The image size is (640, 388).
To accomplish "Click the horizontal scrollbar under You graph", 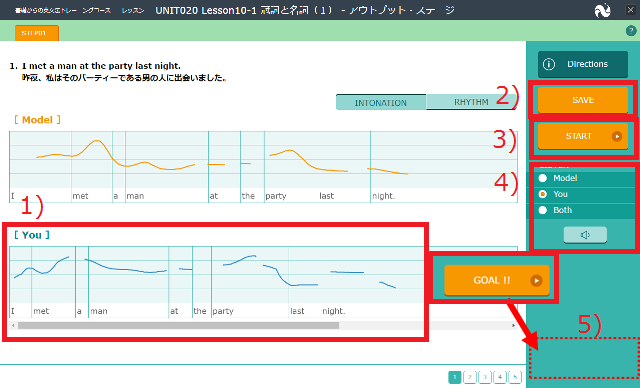I will [178, 326].
